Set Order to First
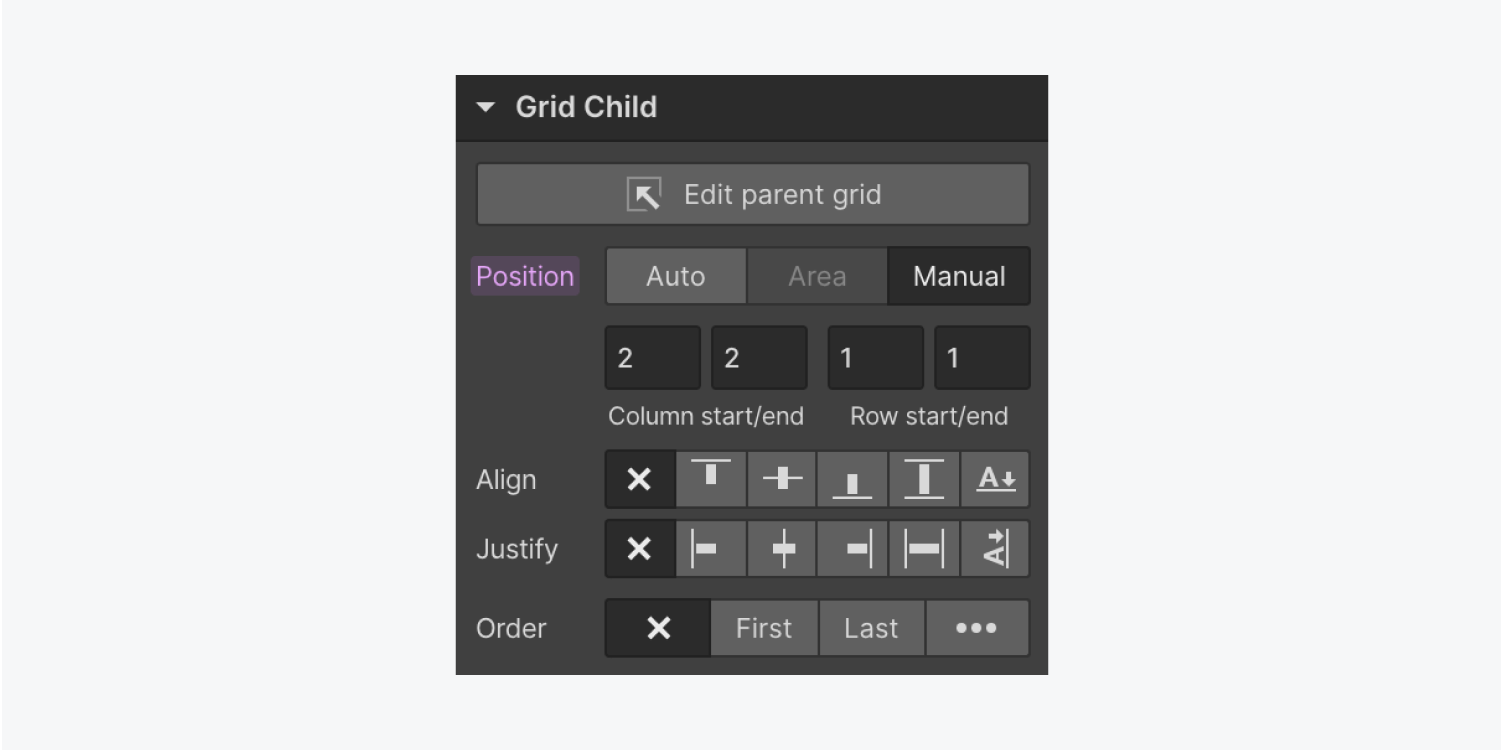 point(764,628)
